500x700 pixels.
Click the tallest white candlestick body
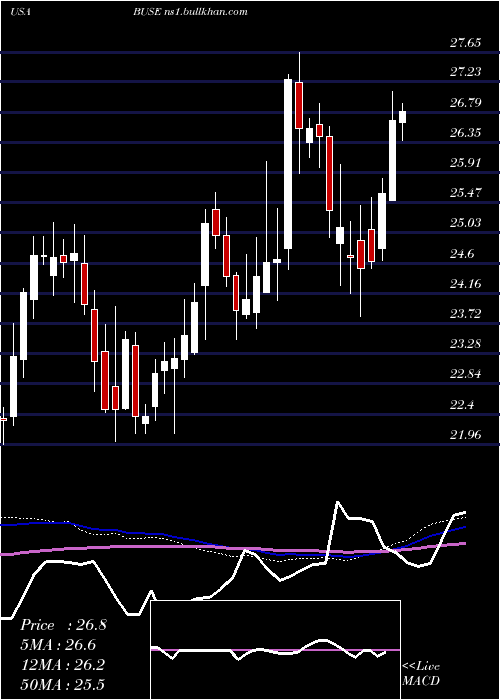click(x=288, y=164)
